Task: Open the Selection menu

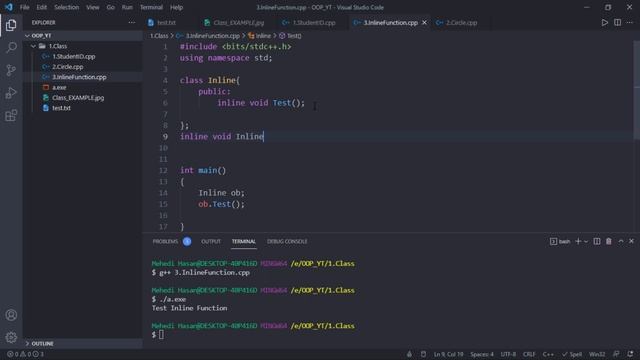Action: [67, 7]
